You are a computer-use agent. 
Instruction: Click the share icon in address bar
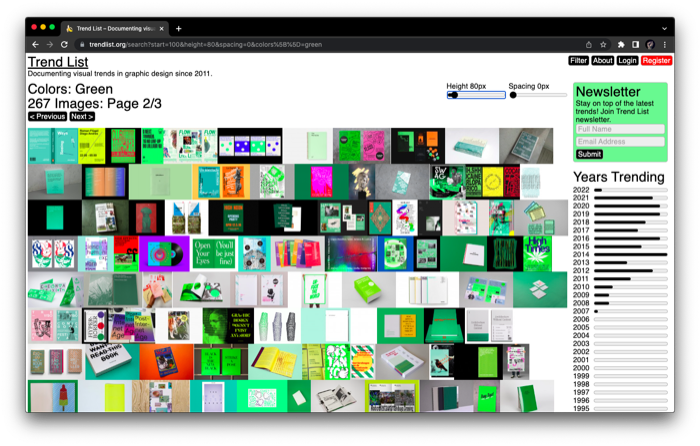(589, 45)
